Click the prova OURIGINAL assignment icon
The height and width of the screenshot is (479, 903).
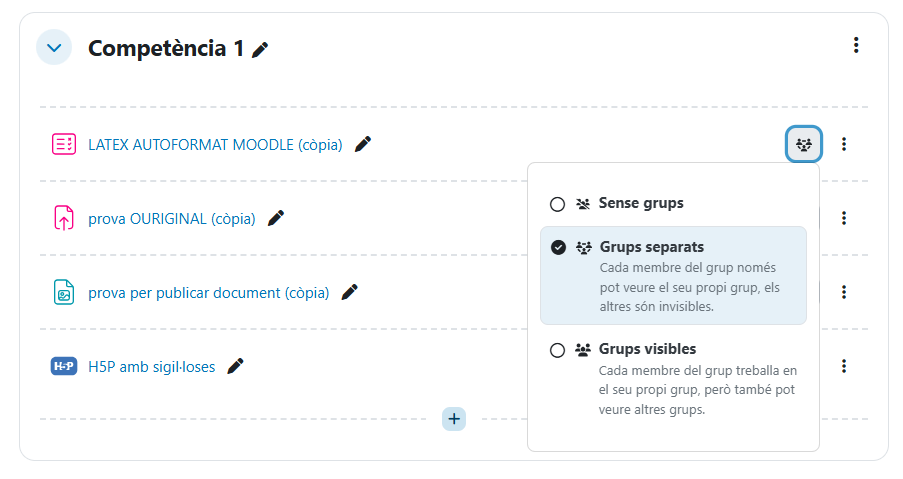63,218
